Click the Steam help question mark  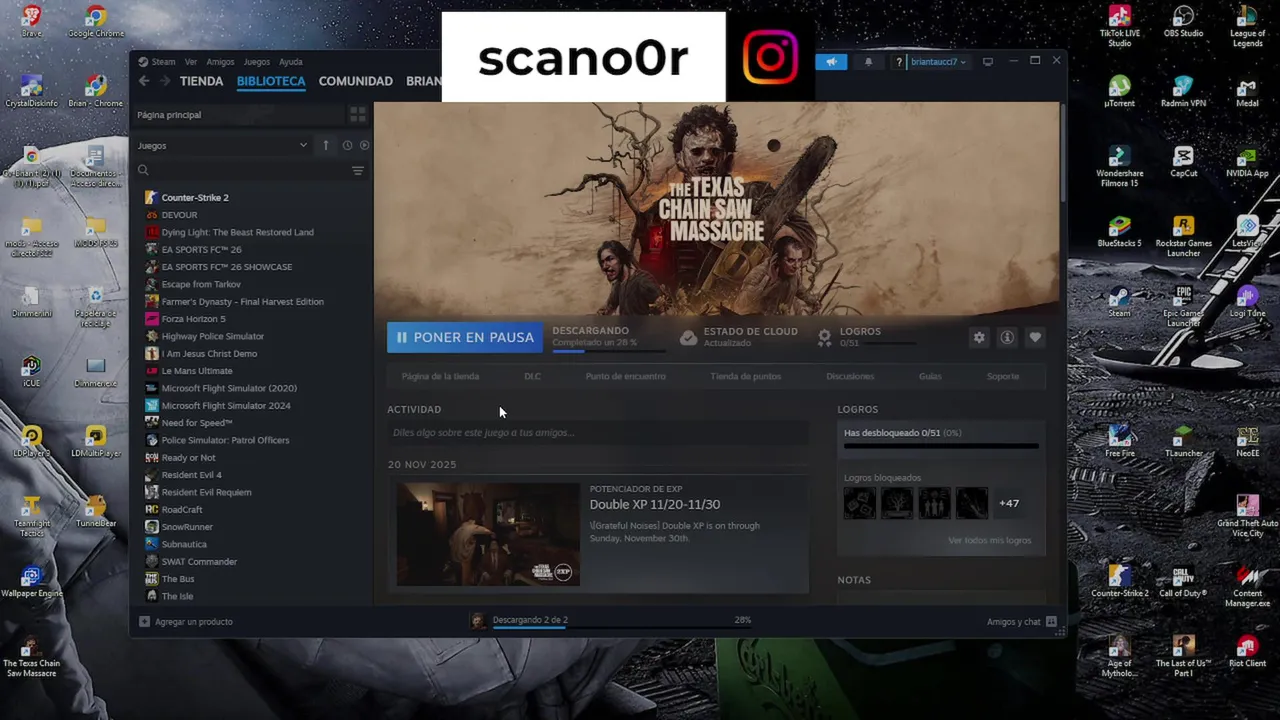pos(899,62)
